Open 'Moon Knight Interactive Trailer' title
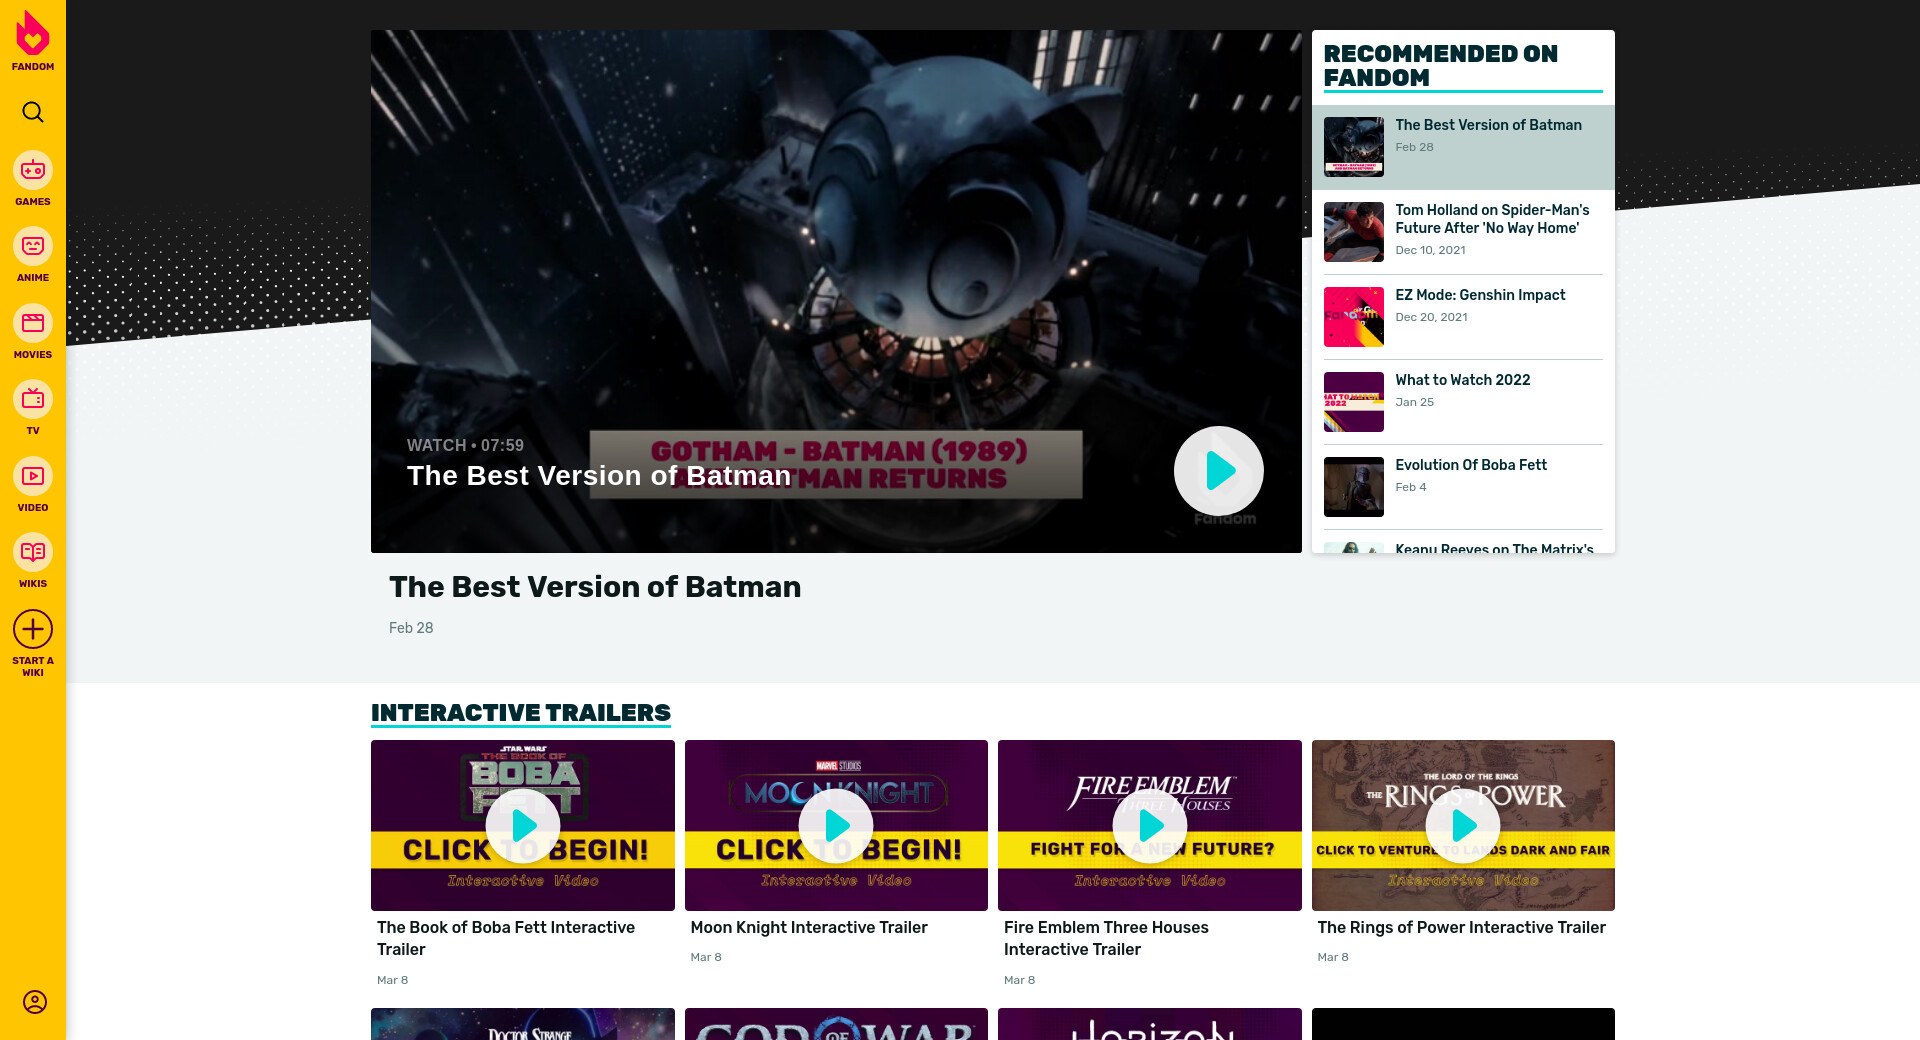1920x1040 pixels. click(x=809, y=928)
